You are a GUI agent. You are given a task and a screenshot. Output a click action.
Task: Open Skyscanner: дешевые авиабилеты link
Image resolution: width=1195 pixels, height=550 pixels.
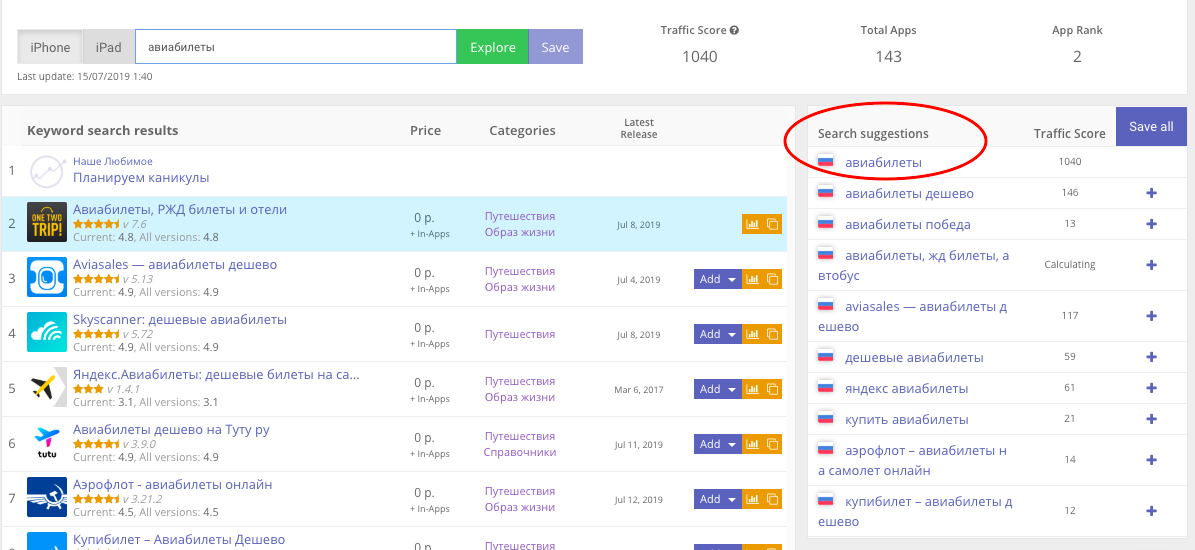[x=180, y=319]
